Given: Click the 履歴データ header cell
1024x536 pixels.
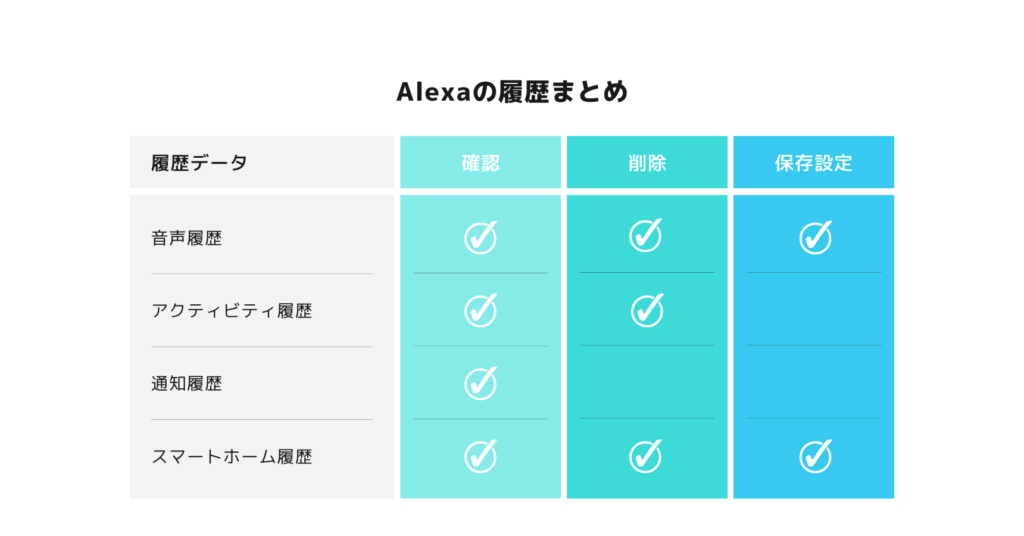Looking at the screenshot, I should pyautogui.click(x=262, y=162).
